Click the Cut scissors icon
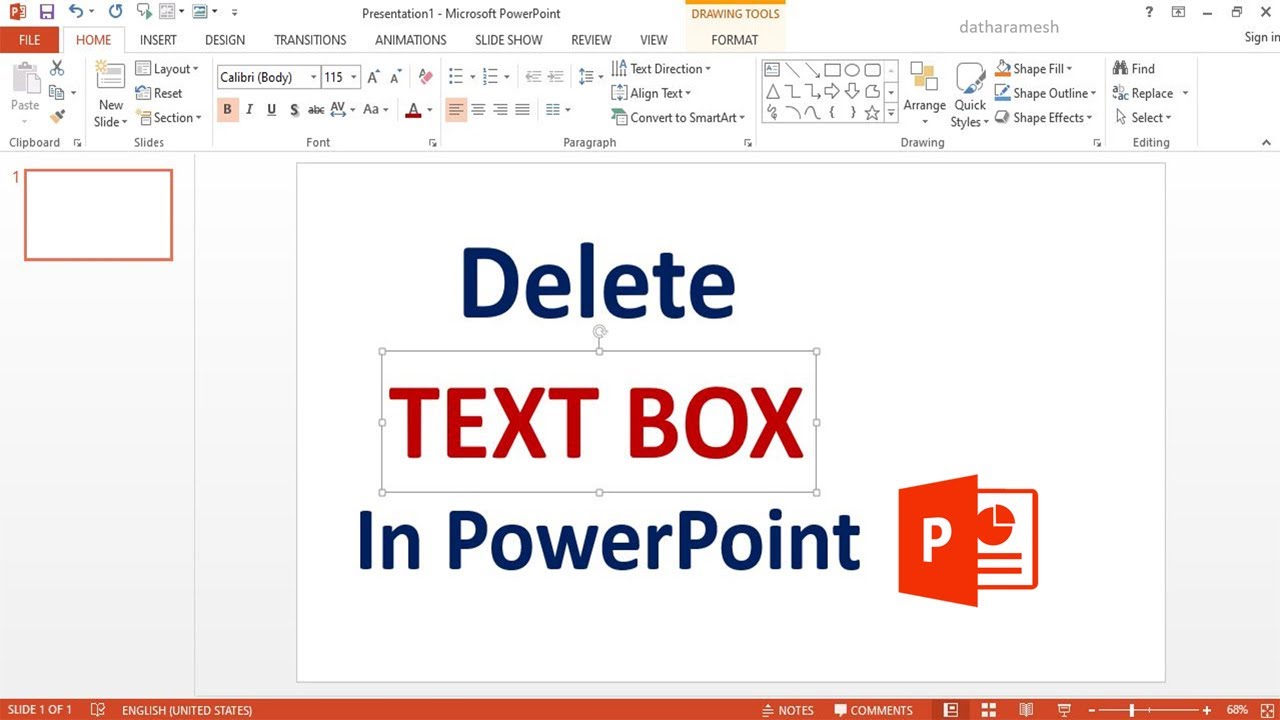Screen dimensions: 1280x720 [57, 68]
